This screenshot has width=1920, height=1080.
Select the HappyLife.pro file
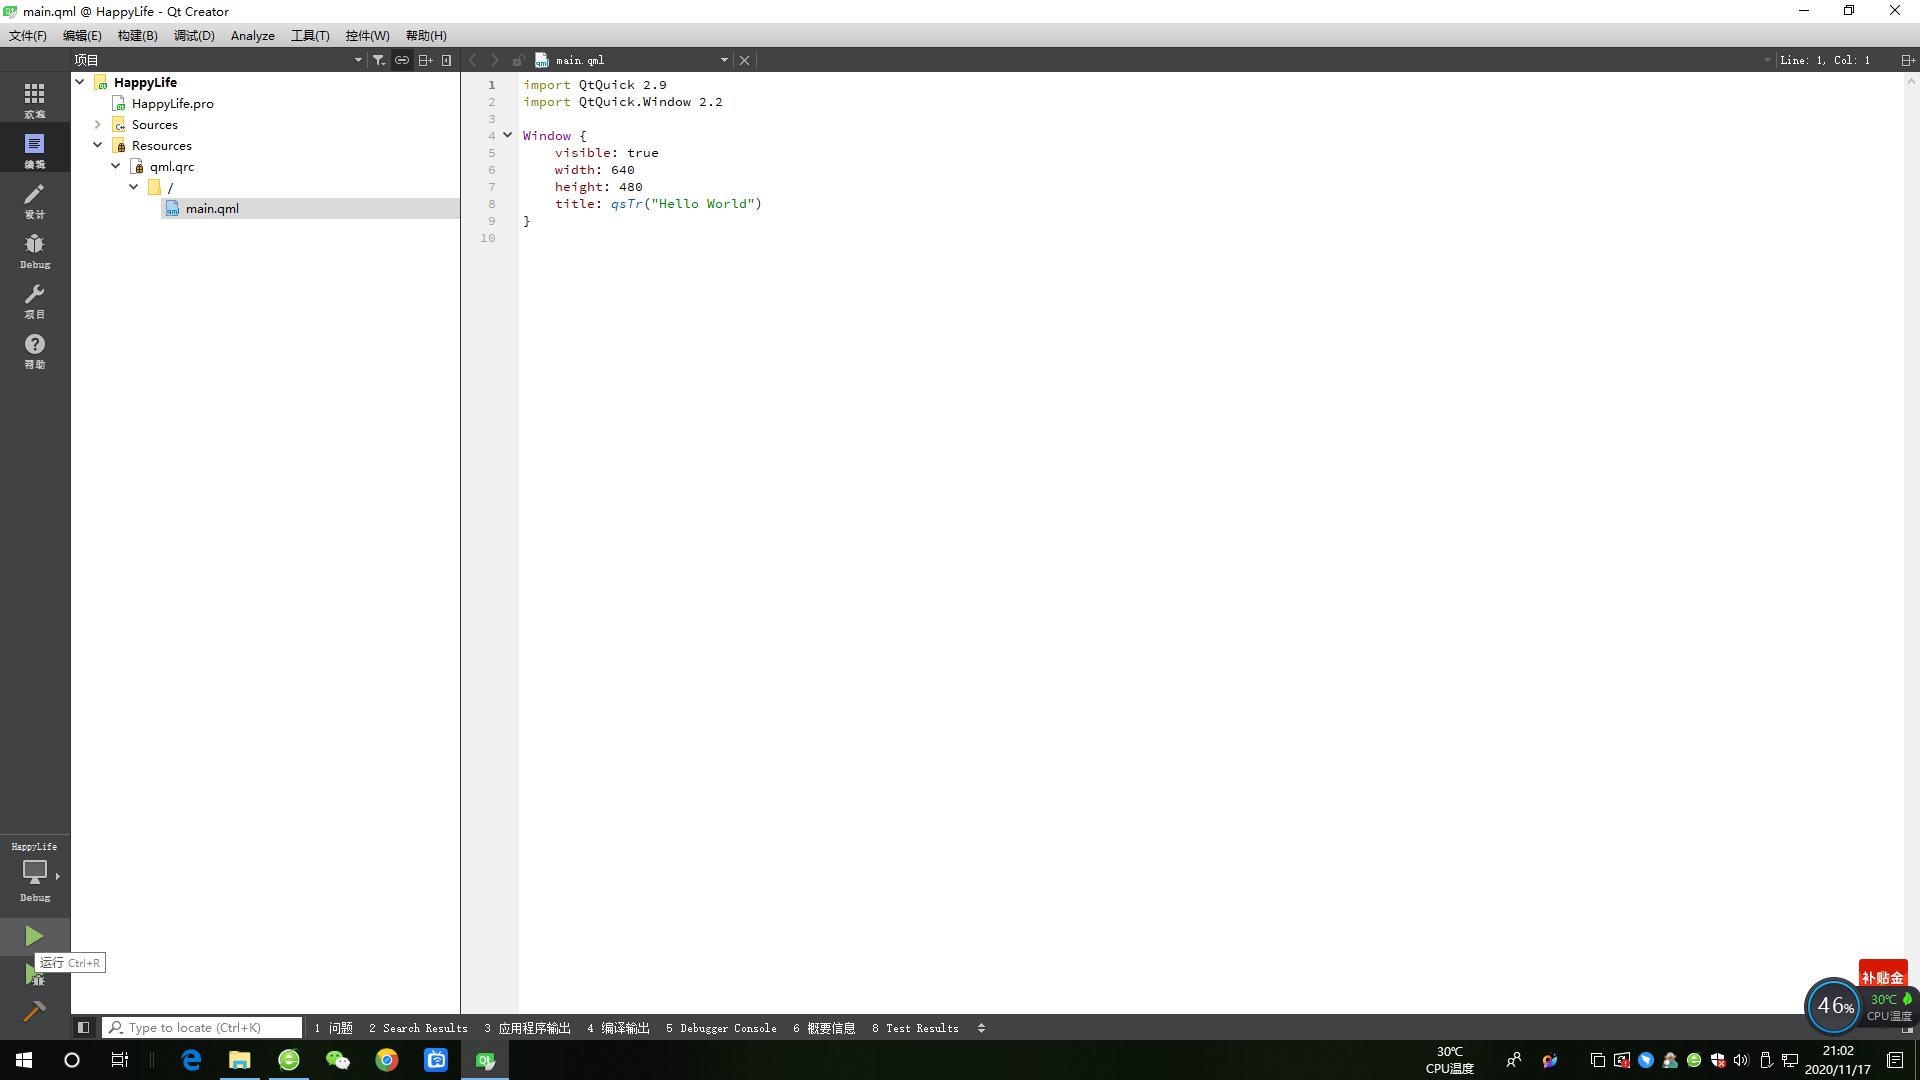tap(172, 104)
